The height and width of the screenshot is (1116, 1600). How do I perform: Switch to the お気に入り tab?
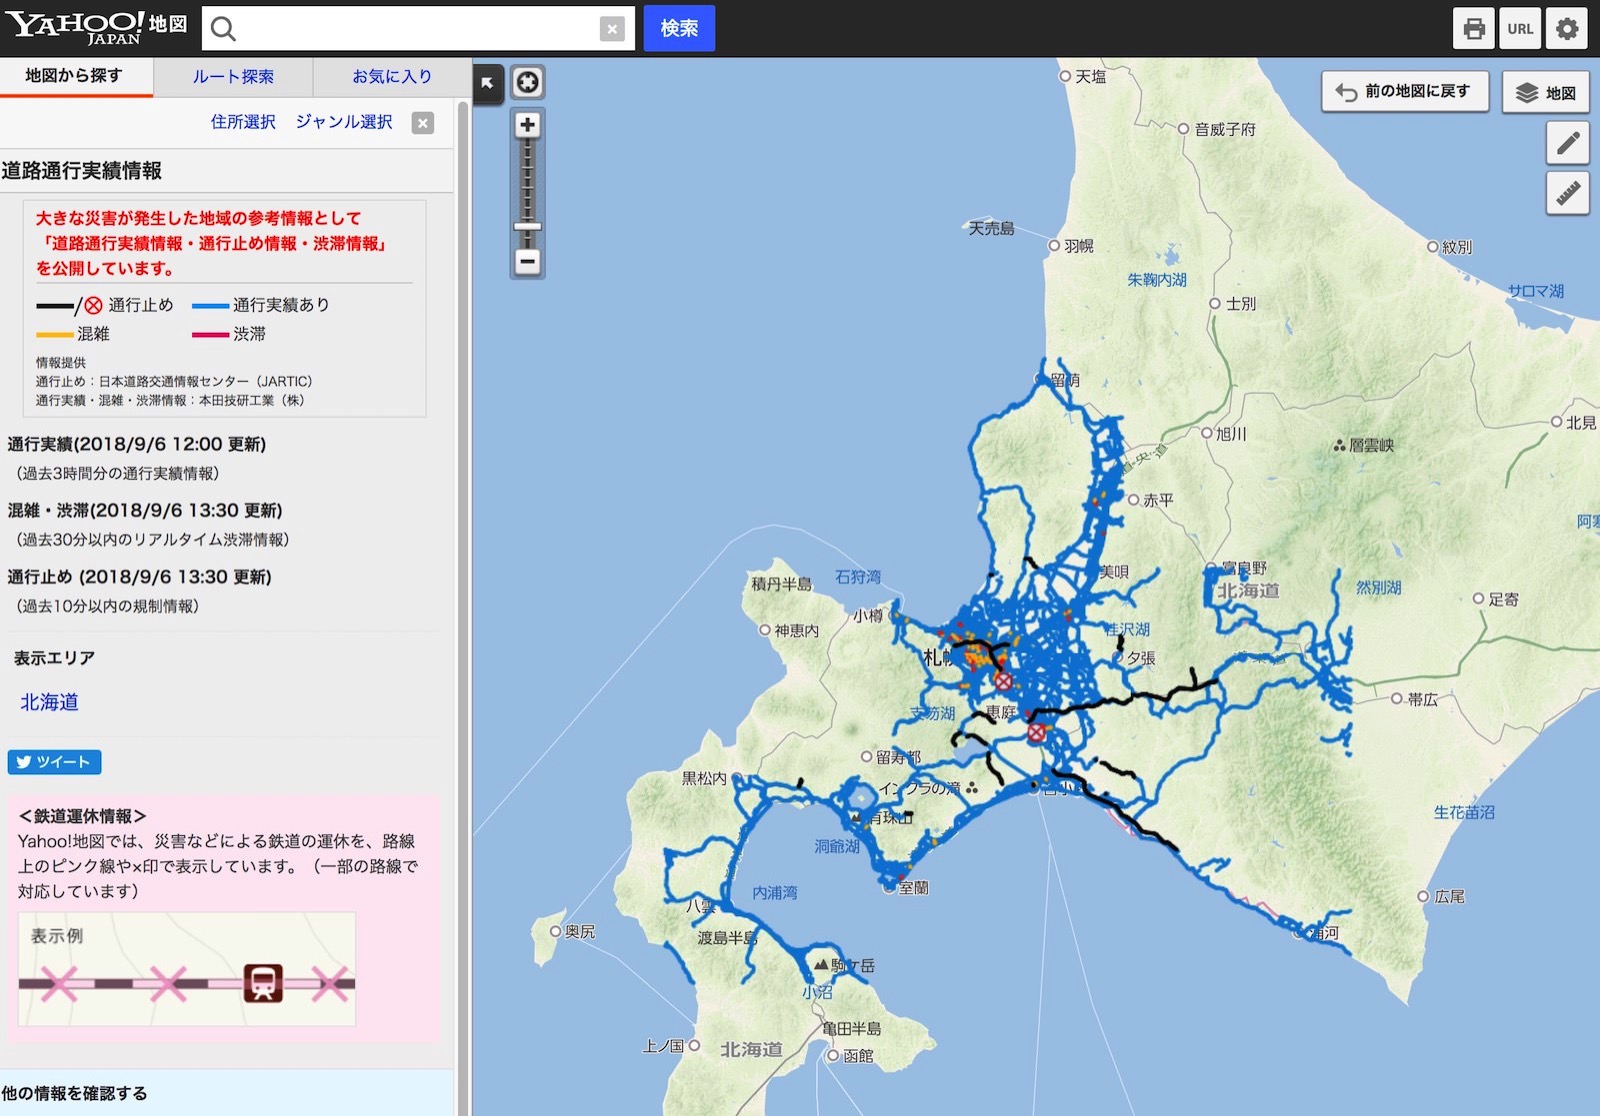[390, 76]
